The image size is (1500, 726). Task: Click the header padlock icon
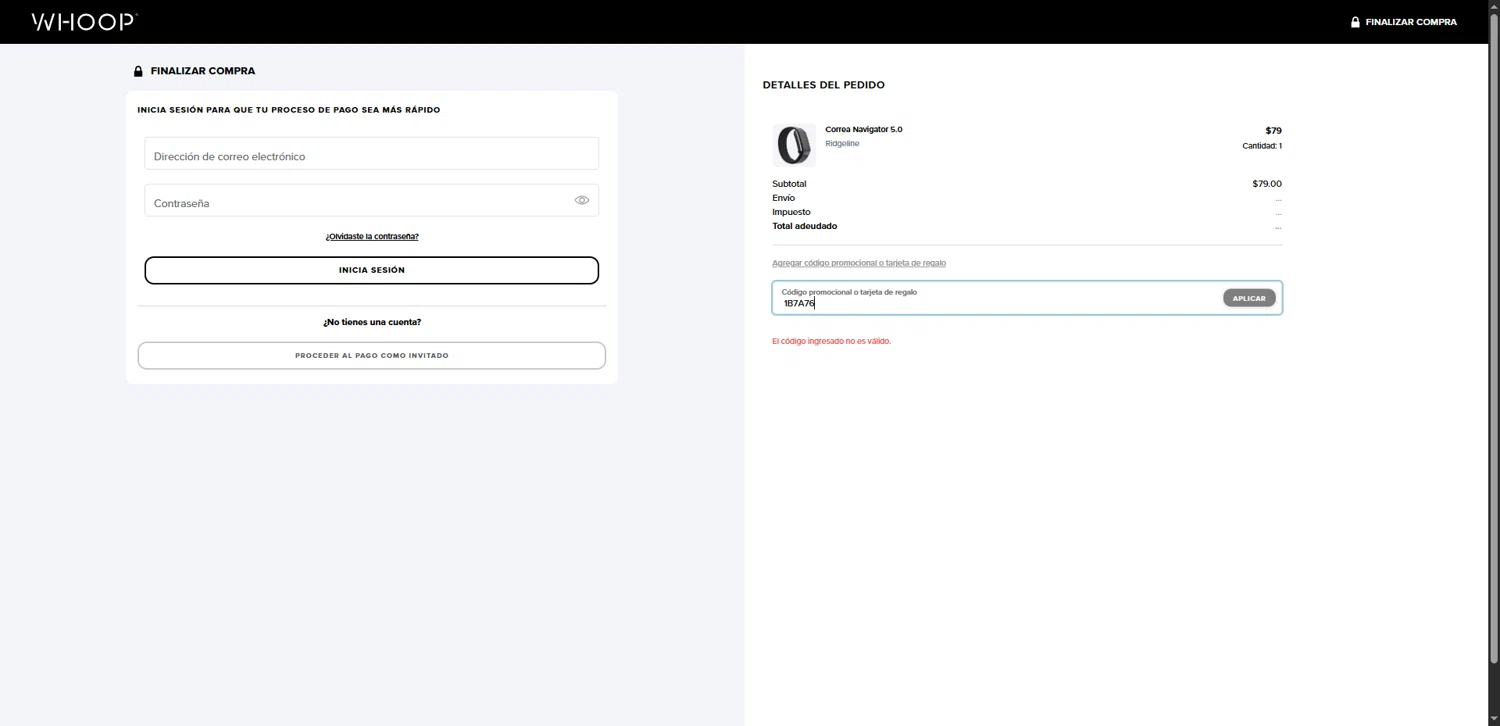(1355, 22)
